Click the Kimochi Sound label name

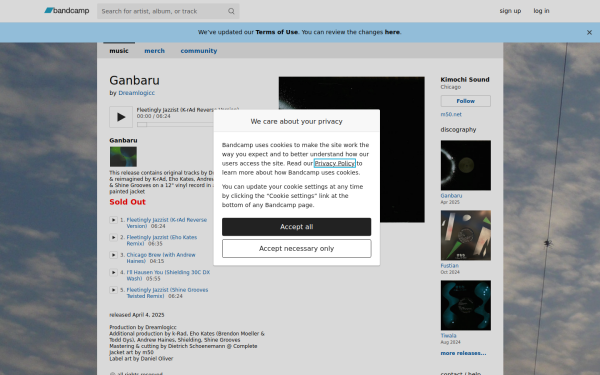tap(465, 80)
